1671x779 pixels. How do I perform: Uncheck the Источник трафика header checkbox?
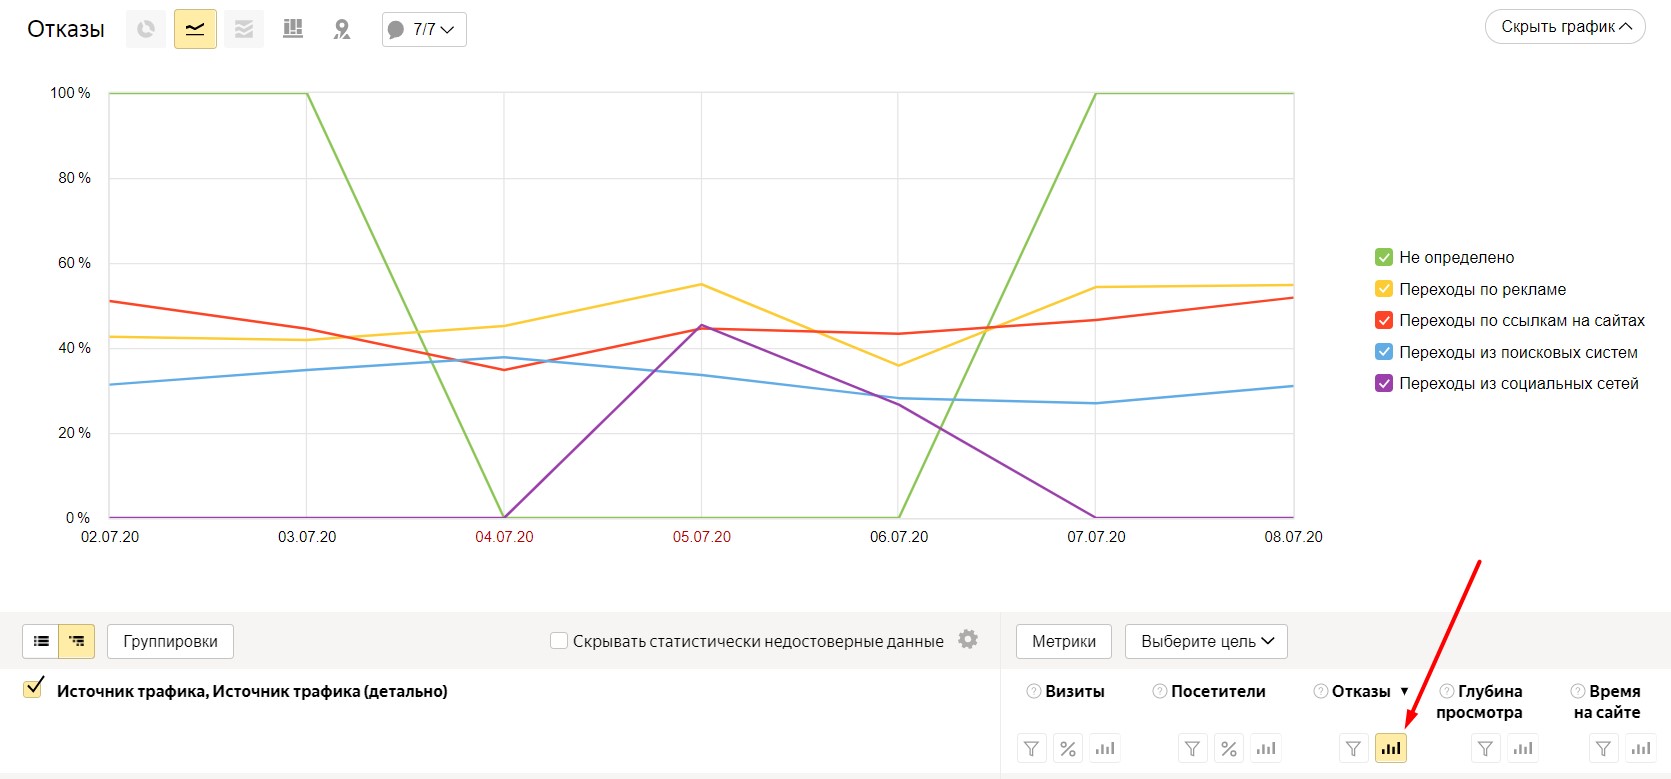click(34, 688)
